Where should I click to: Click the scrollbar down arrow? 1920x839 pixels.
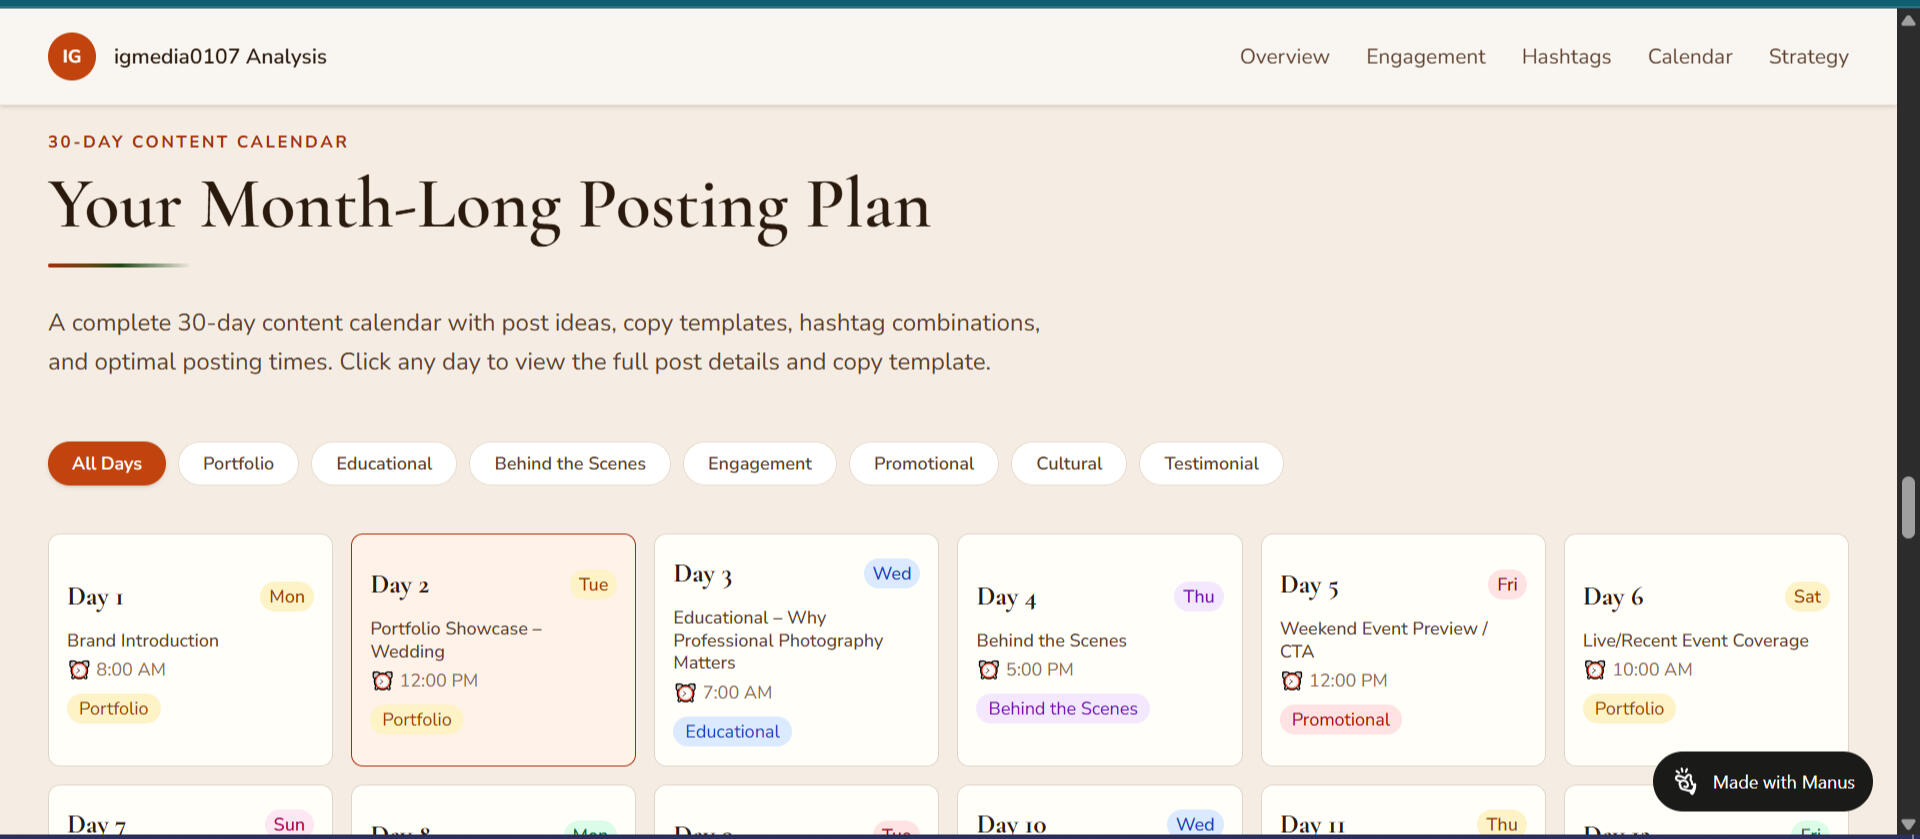click(1908, 824)
